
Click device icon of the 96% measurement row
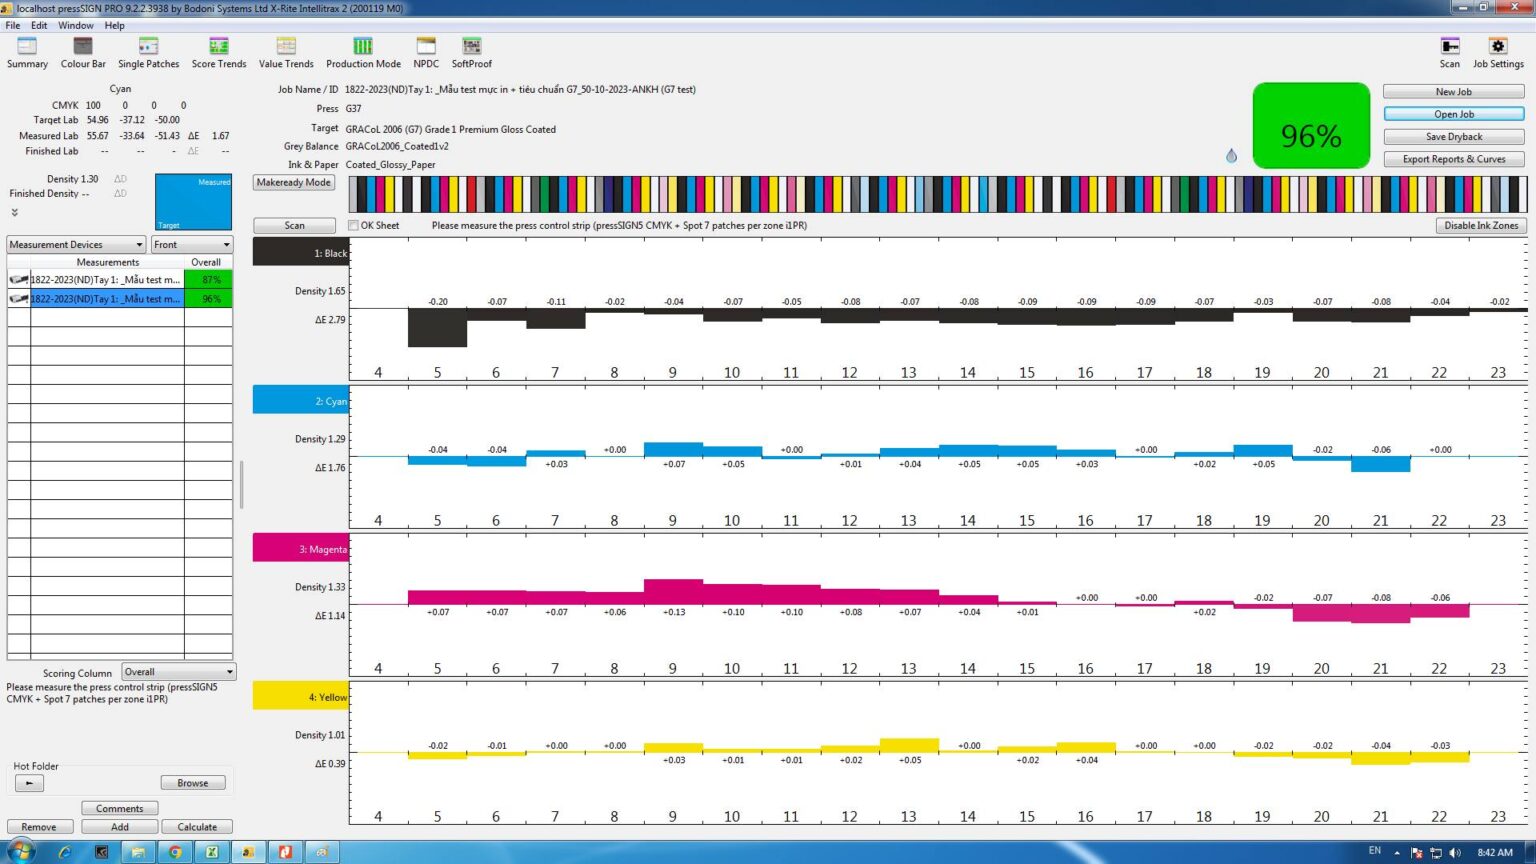(18, 299)
